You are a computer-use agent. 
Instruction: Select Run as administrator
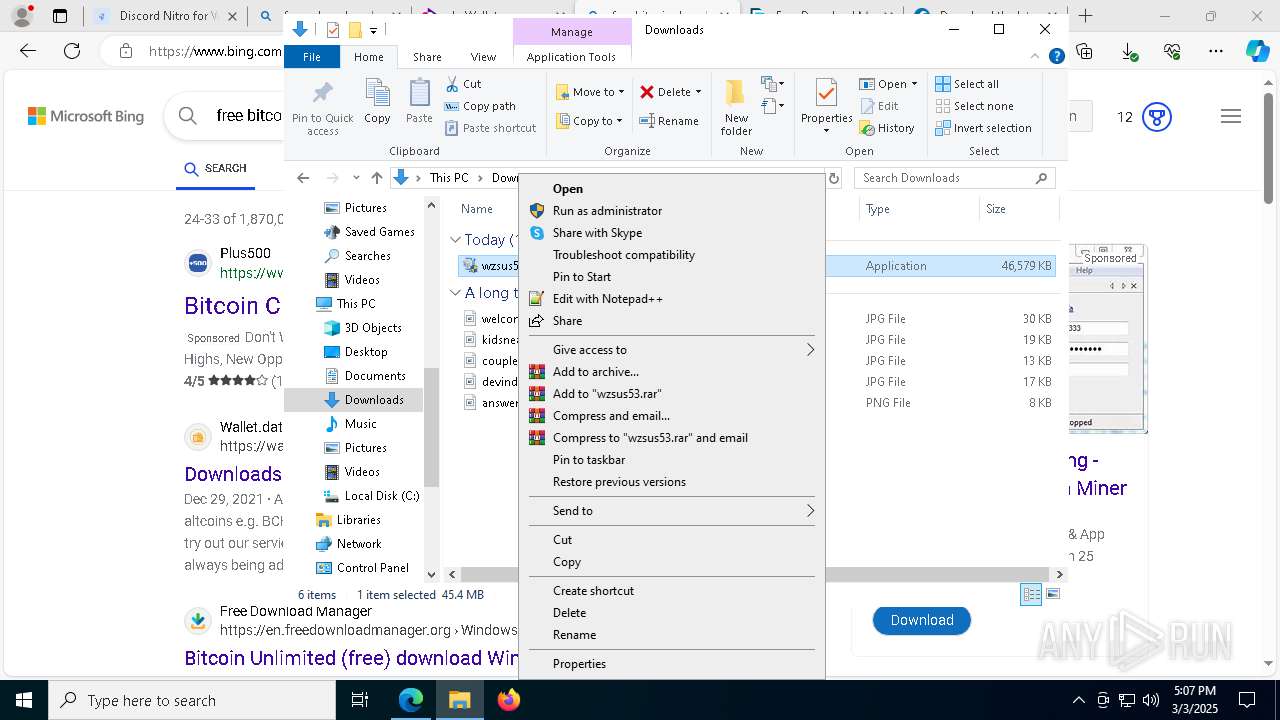(672, 211)
